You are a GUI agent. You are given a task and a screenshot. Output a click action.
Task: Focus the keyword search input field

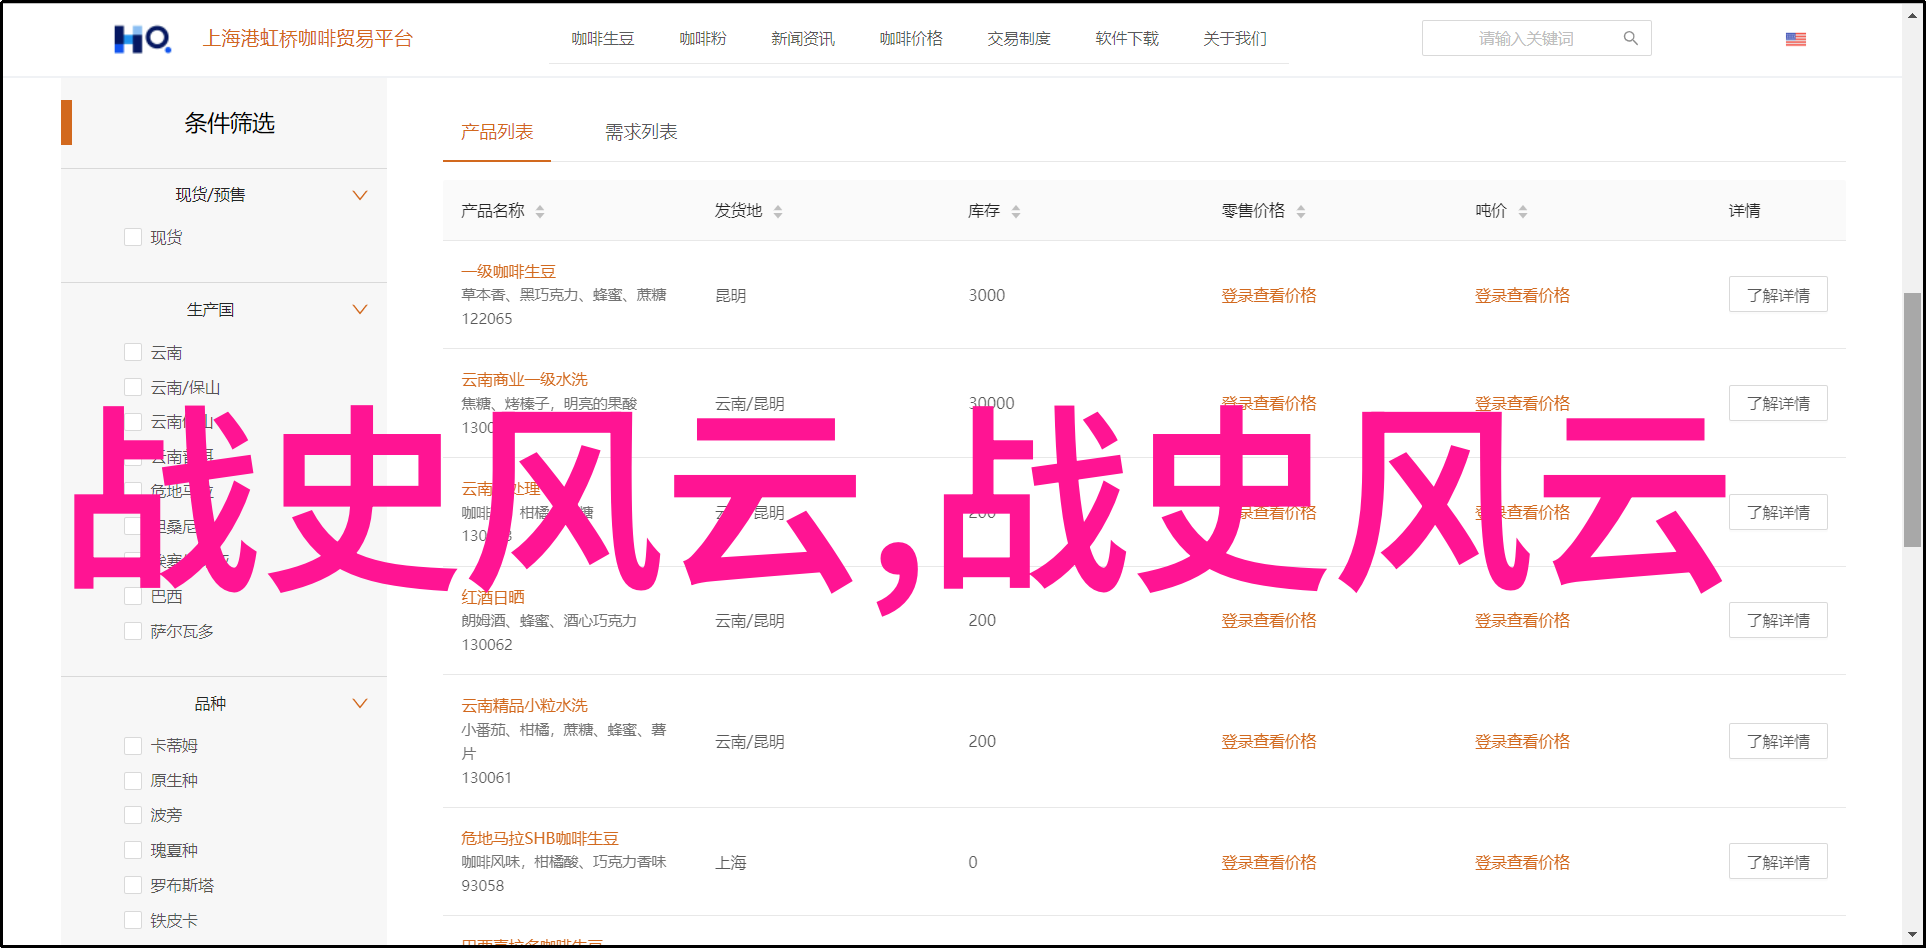pos(1525,39)
